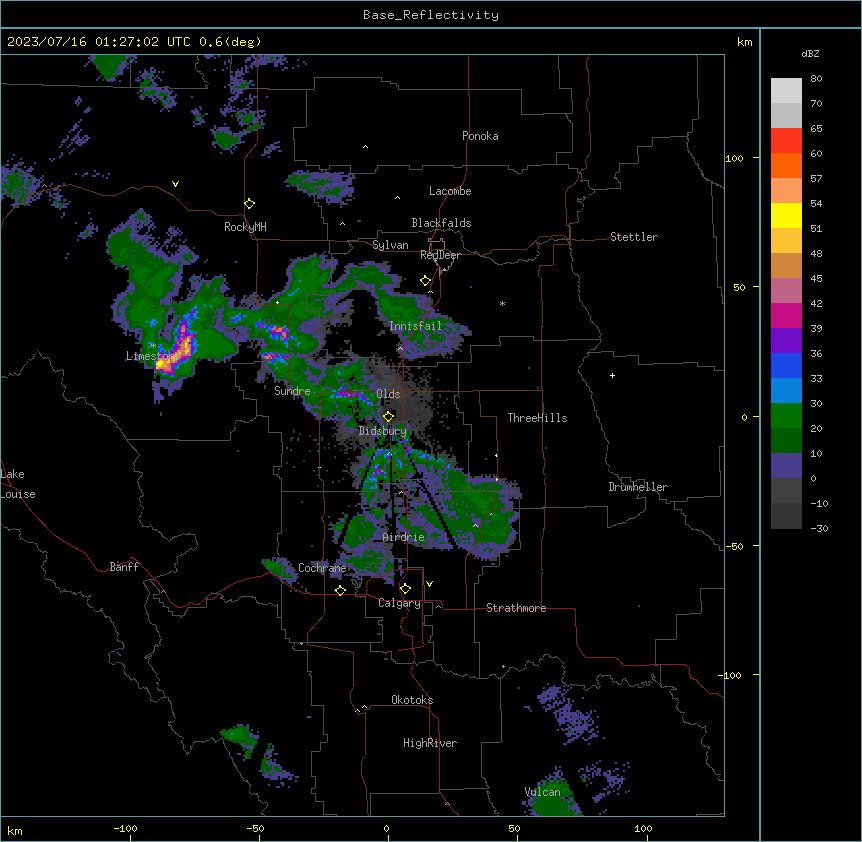The width and height of the screenshot is (862, 842).
Task: Click the 45 value in the dBZ legend
Action: [x=816, y=278]
